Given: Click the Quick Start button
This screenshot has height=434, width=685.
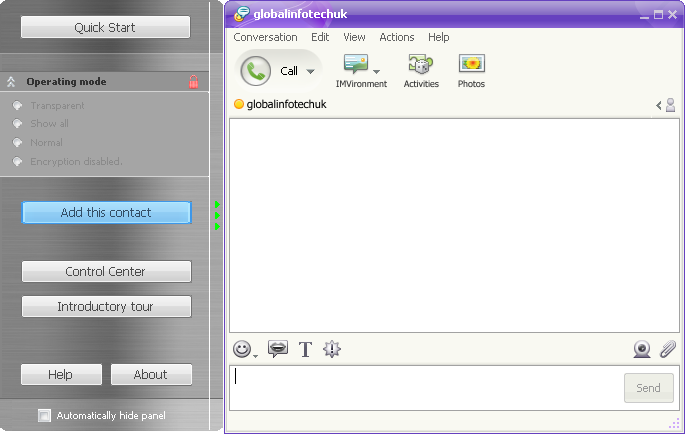Looking at the screenshot, I should 105,27.
